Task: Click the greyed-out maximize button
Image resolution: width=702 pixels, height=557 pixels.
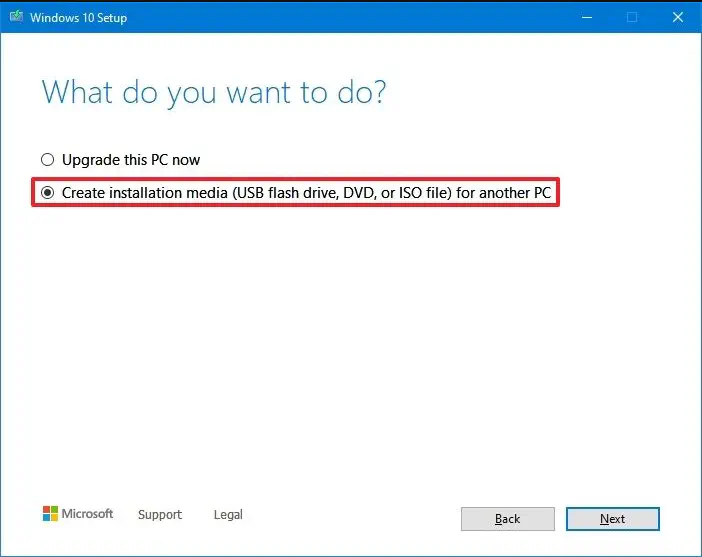Action: tap(632, 17)
